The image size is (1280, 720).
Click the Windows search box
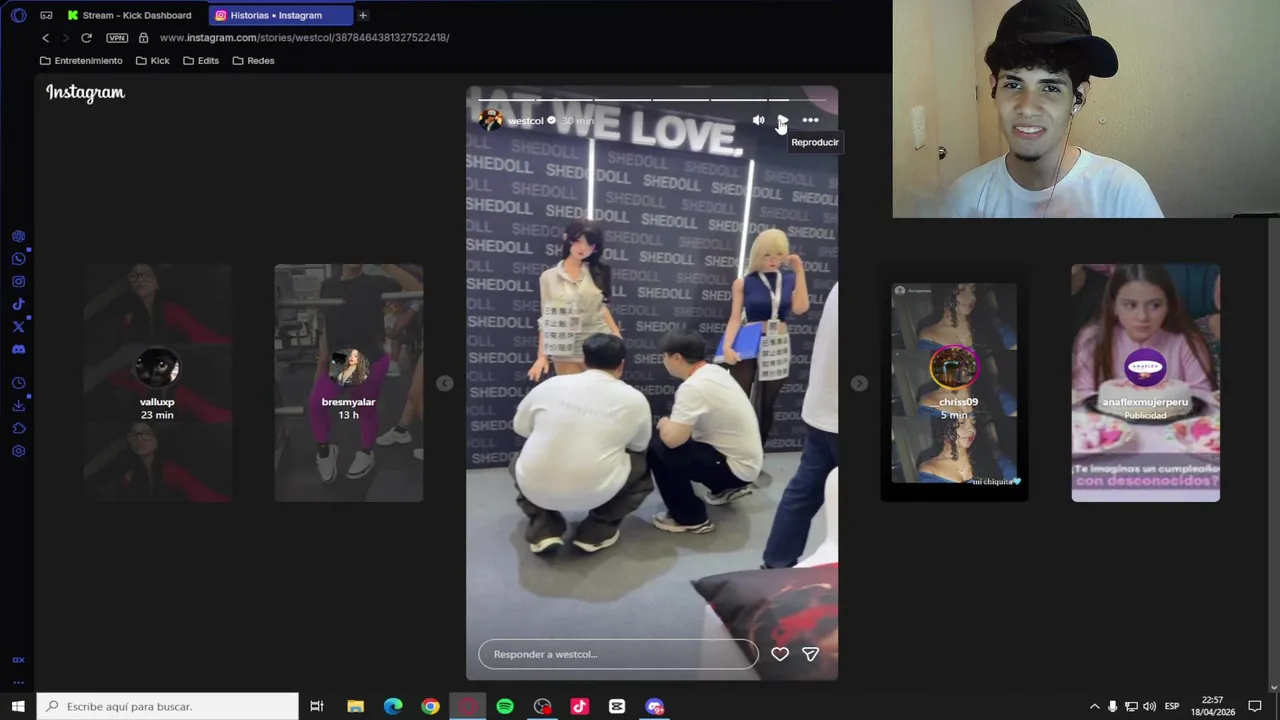[x=168, y=706]
